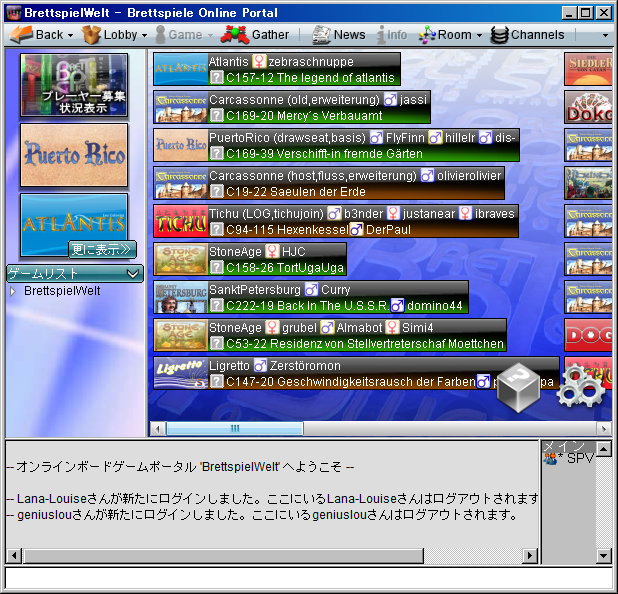Open the Room dropdown arrow
Screen dimensions: 618x594
479,35
